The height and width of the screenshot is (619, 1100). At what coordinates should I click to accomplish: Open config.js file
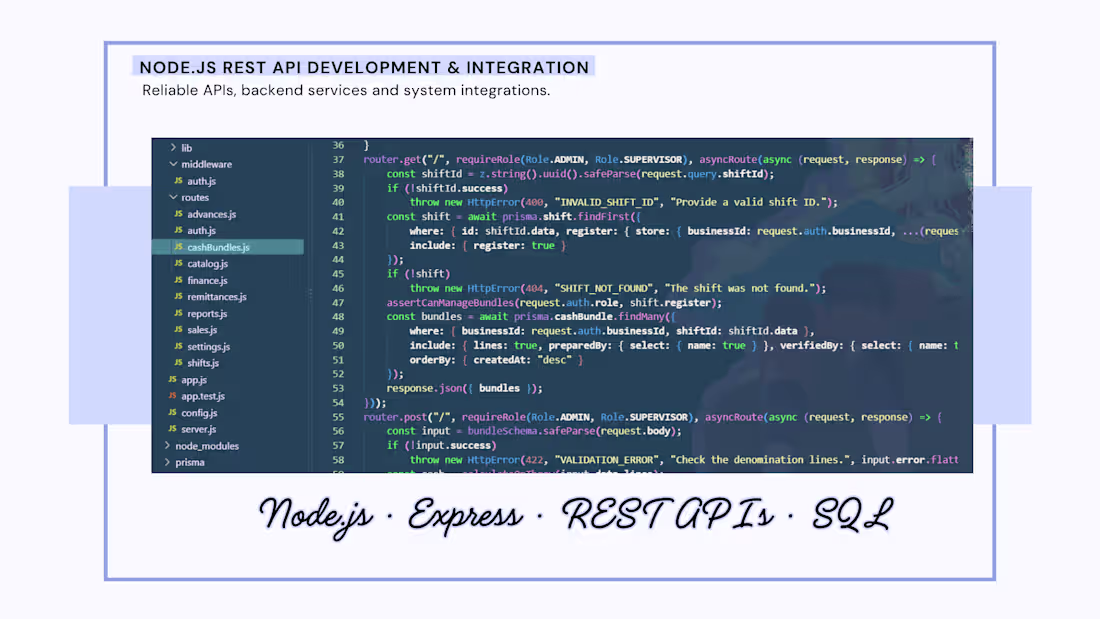point(199,413)
